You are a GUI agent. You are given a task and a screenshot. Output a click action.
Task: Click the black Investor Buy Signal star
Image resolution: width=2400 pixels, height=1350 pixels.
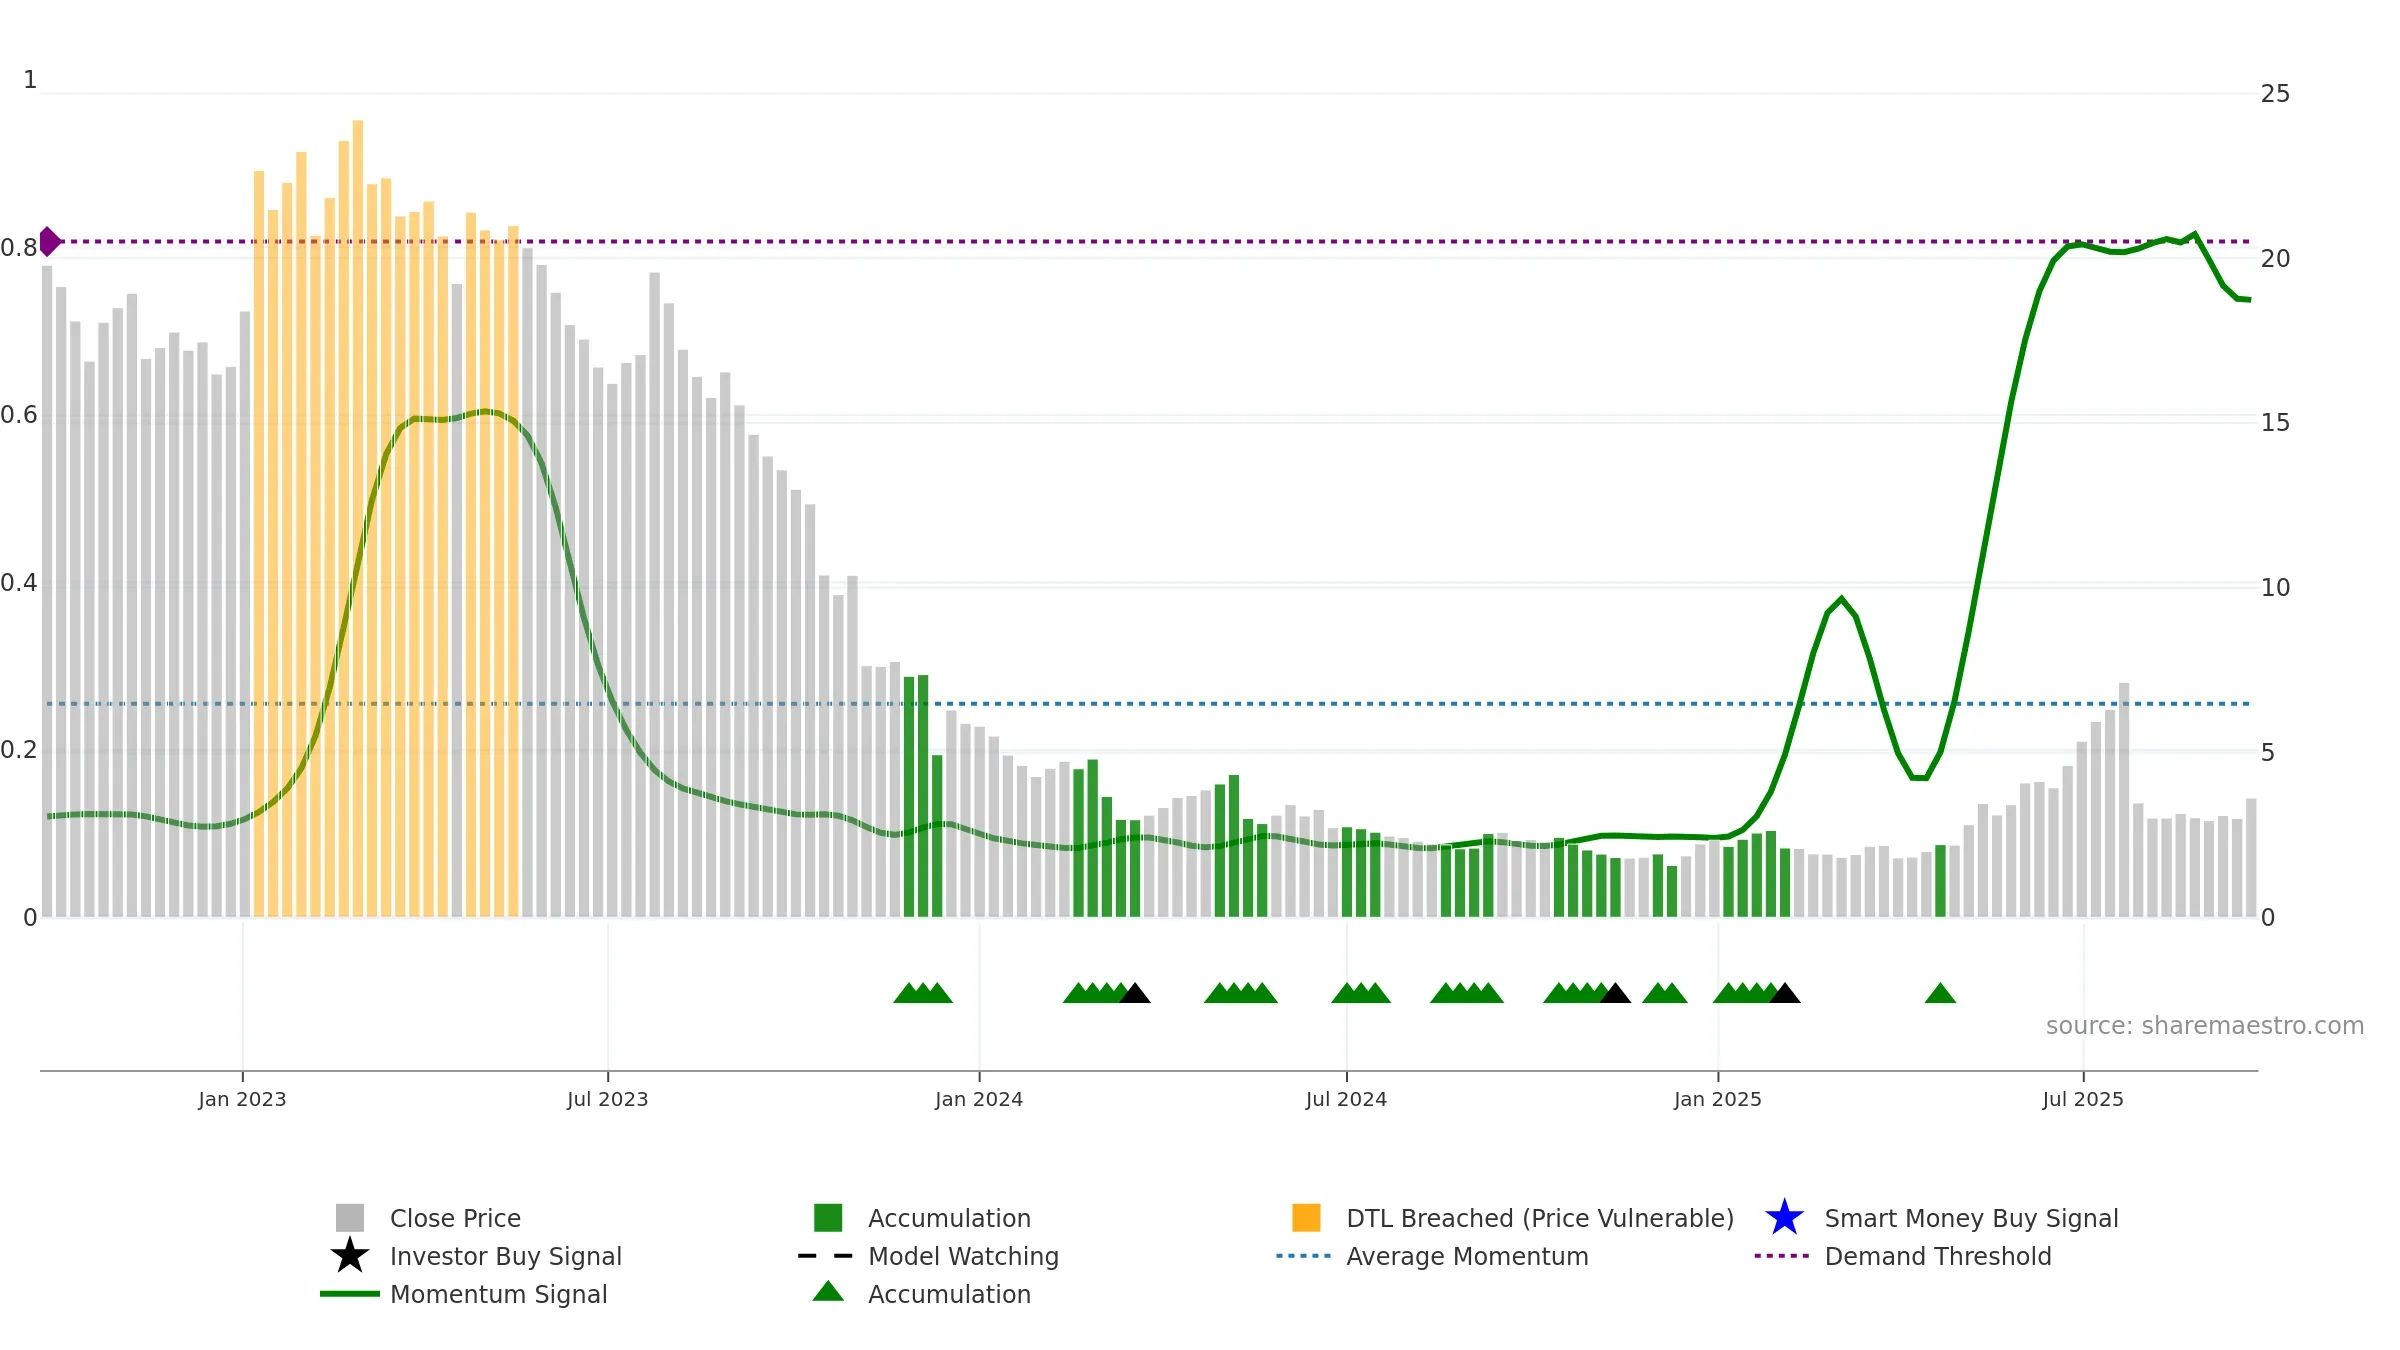[350, 1256]
